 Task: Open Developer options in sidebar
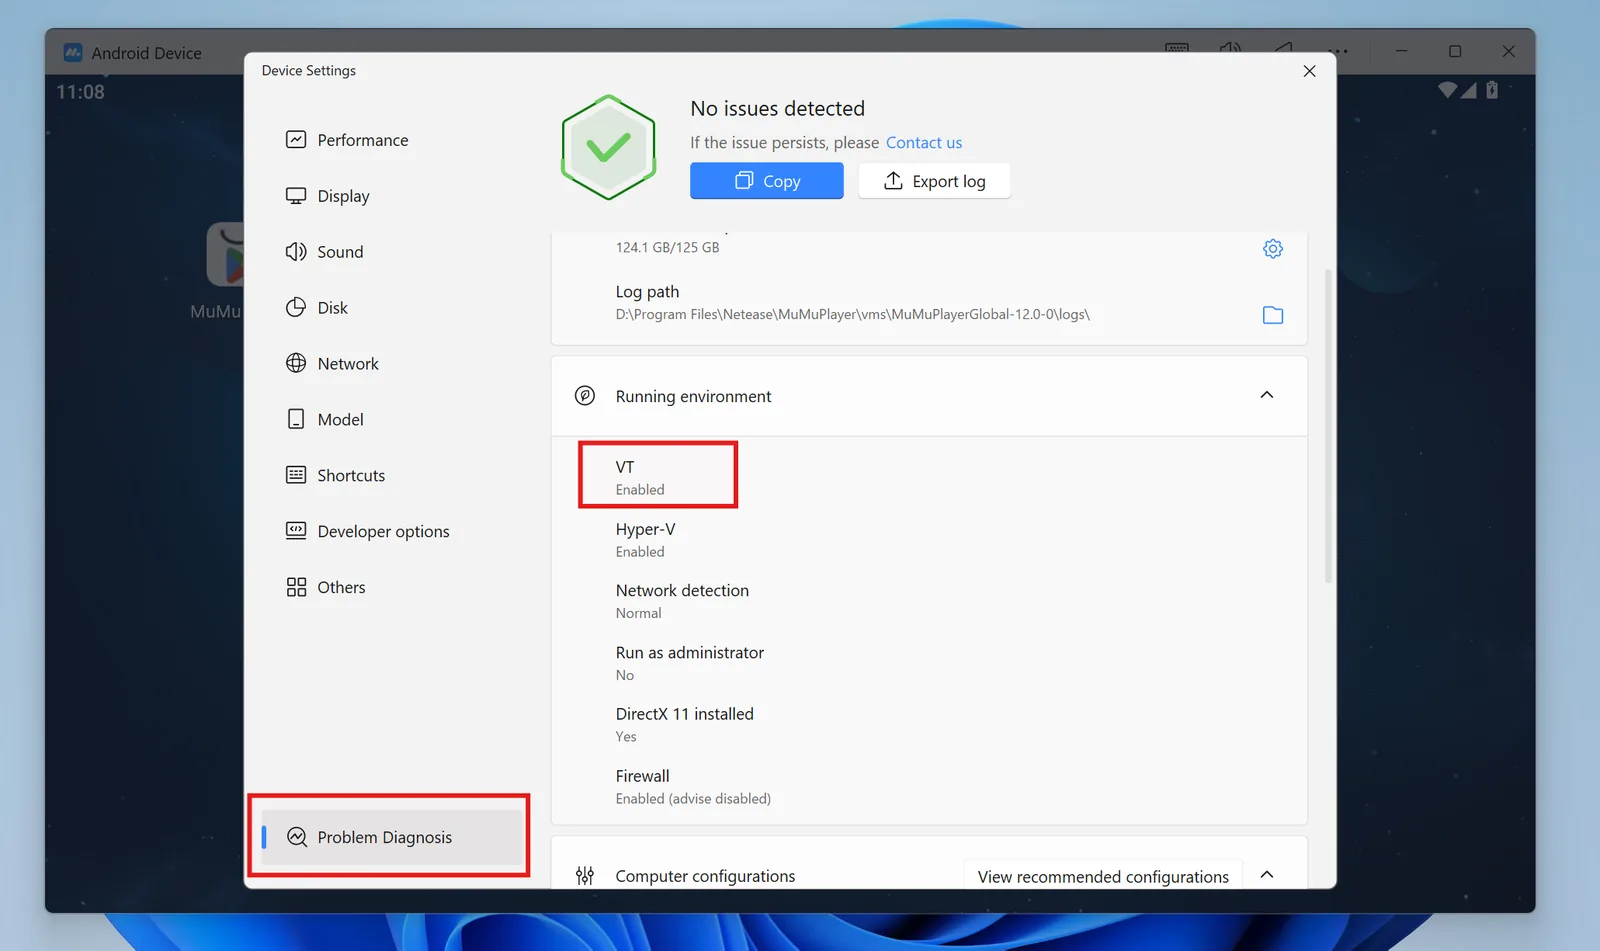click(x=368, y=532)
